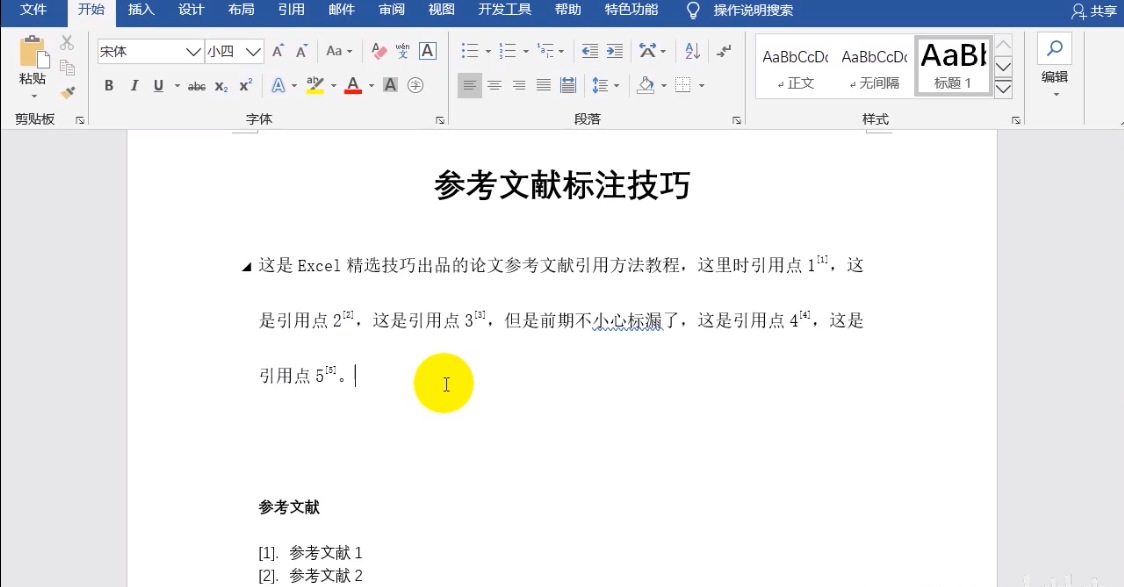Click the [1]. 参考文献 1 entry
This screenshot has height=587, width=1124.
pos(310,553)
